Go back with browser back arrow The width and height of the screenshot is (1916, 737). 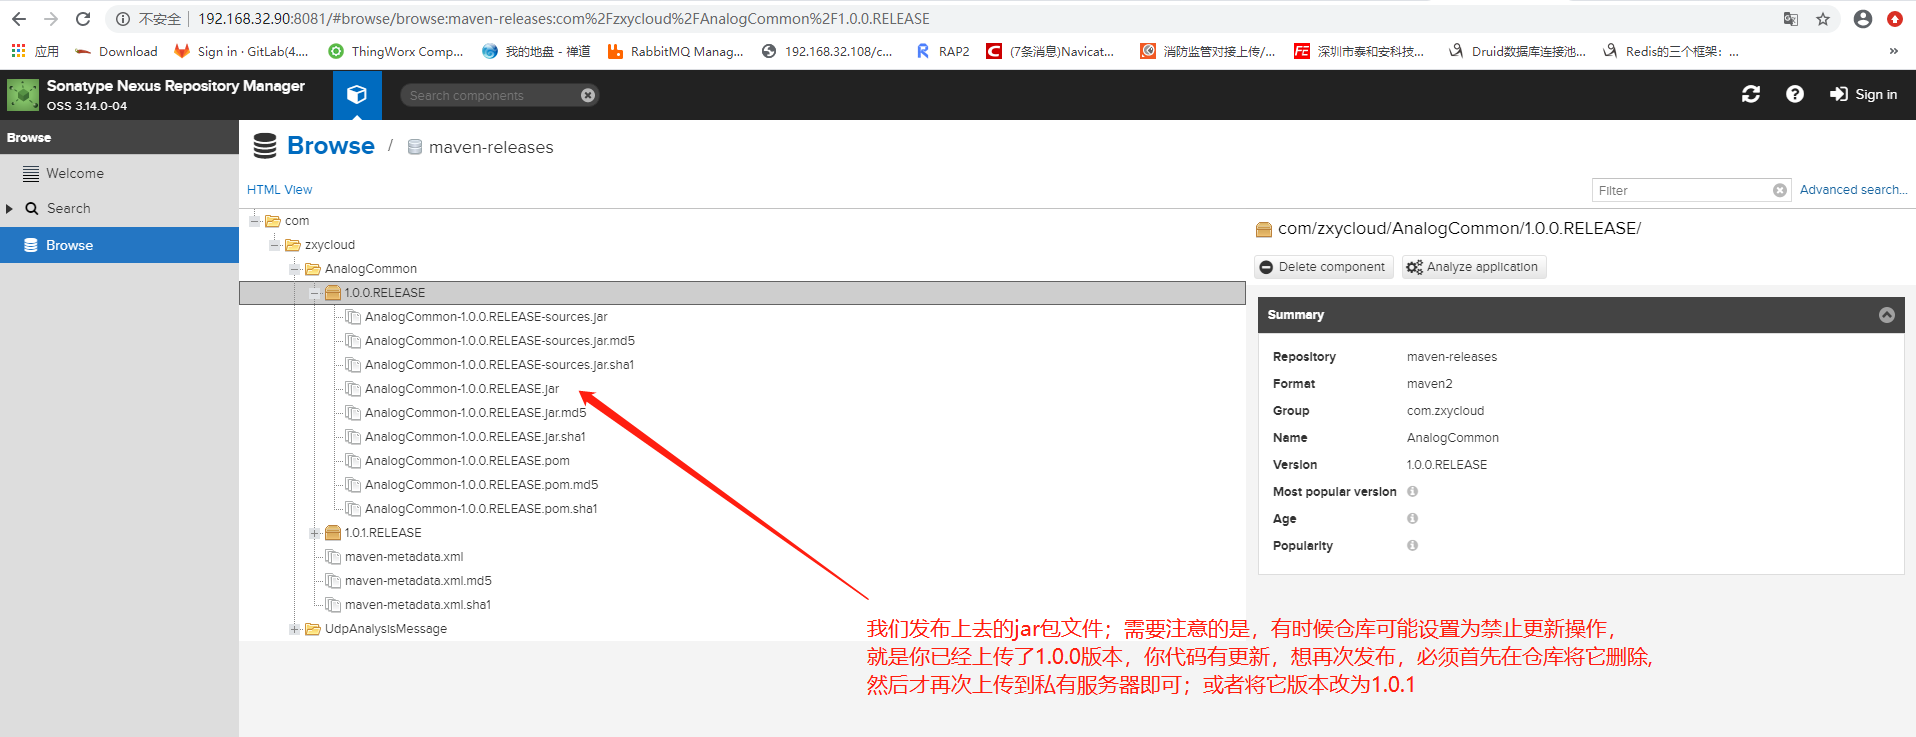click(x=18, y=19)
